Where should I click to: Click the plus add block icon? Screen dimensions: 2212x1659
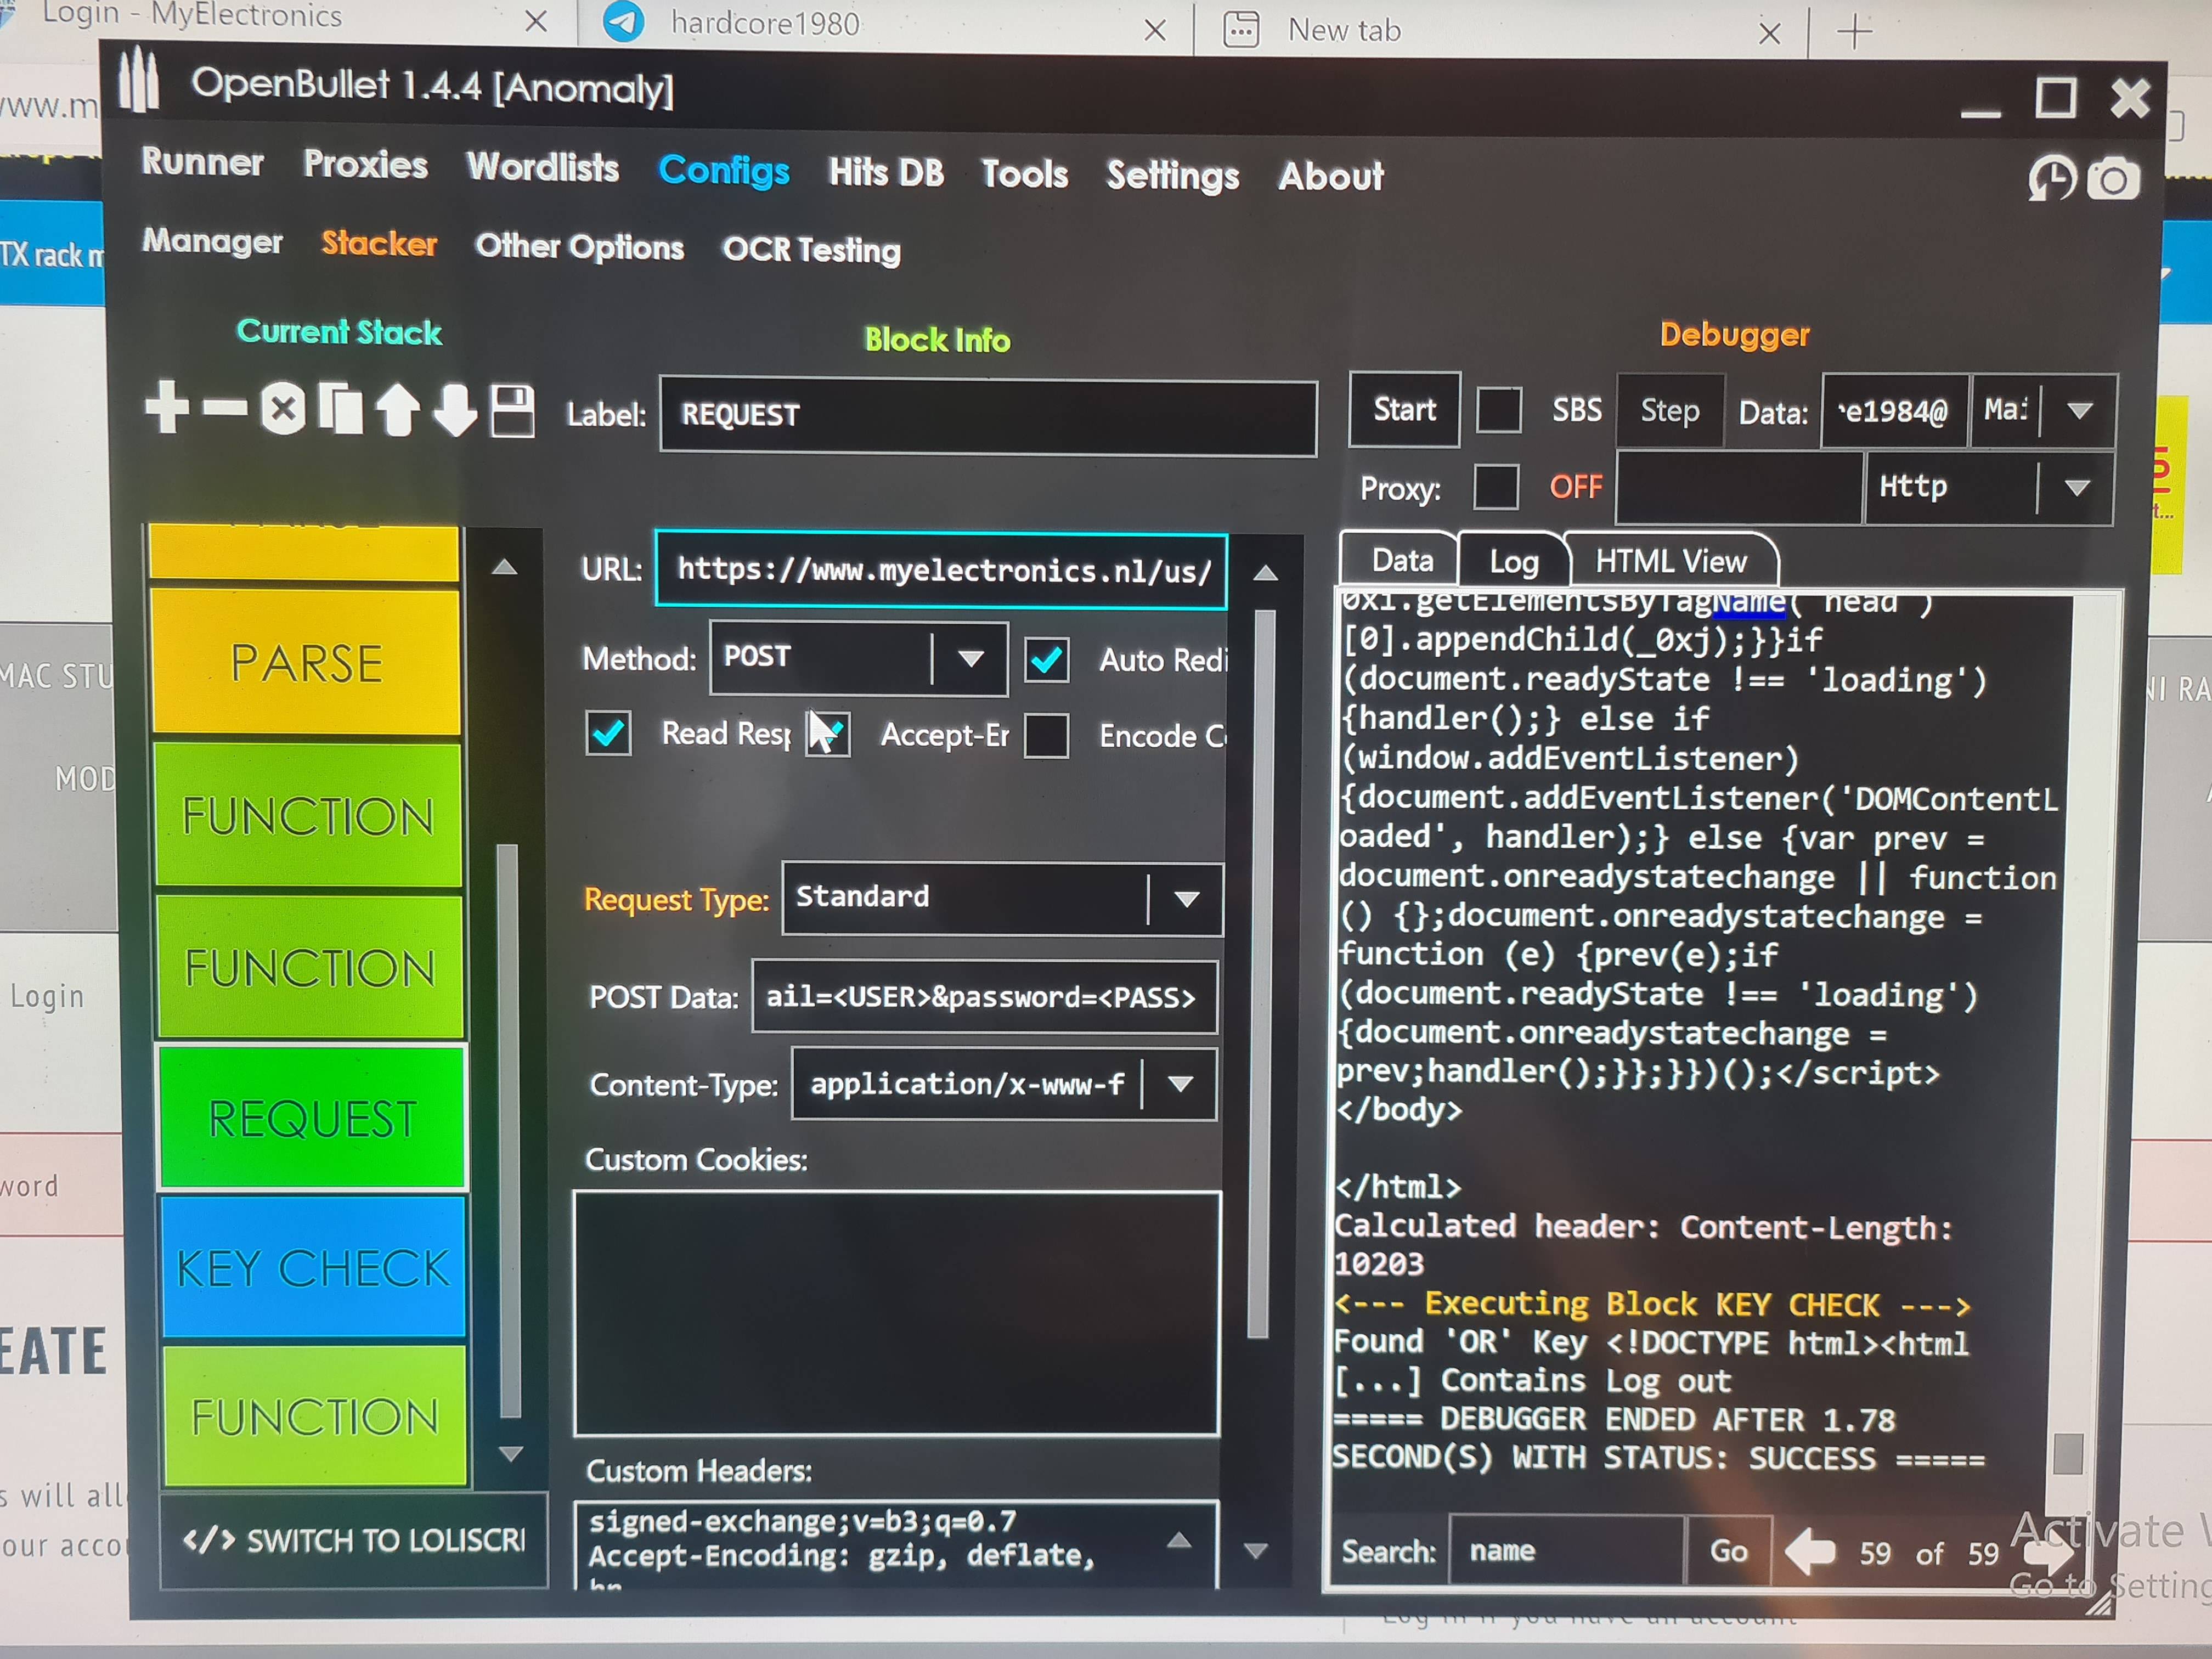tap(167, 407)
